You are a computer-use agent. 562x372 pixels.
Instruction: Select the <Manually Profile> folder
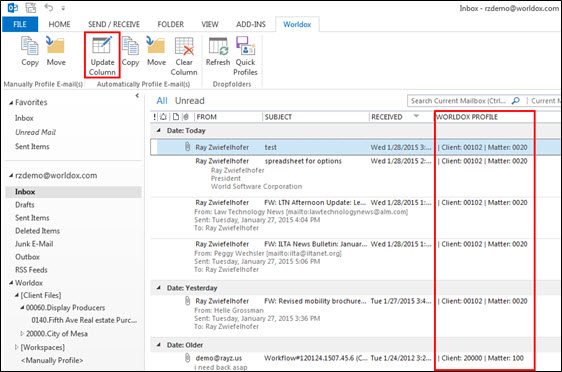pos(52,361)
